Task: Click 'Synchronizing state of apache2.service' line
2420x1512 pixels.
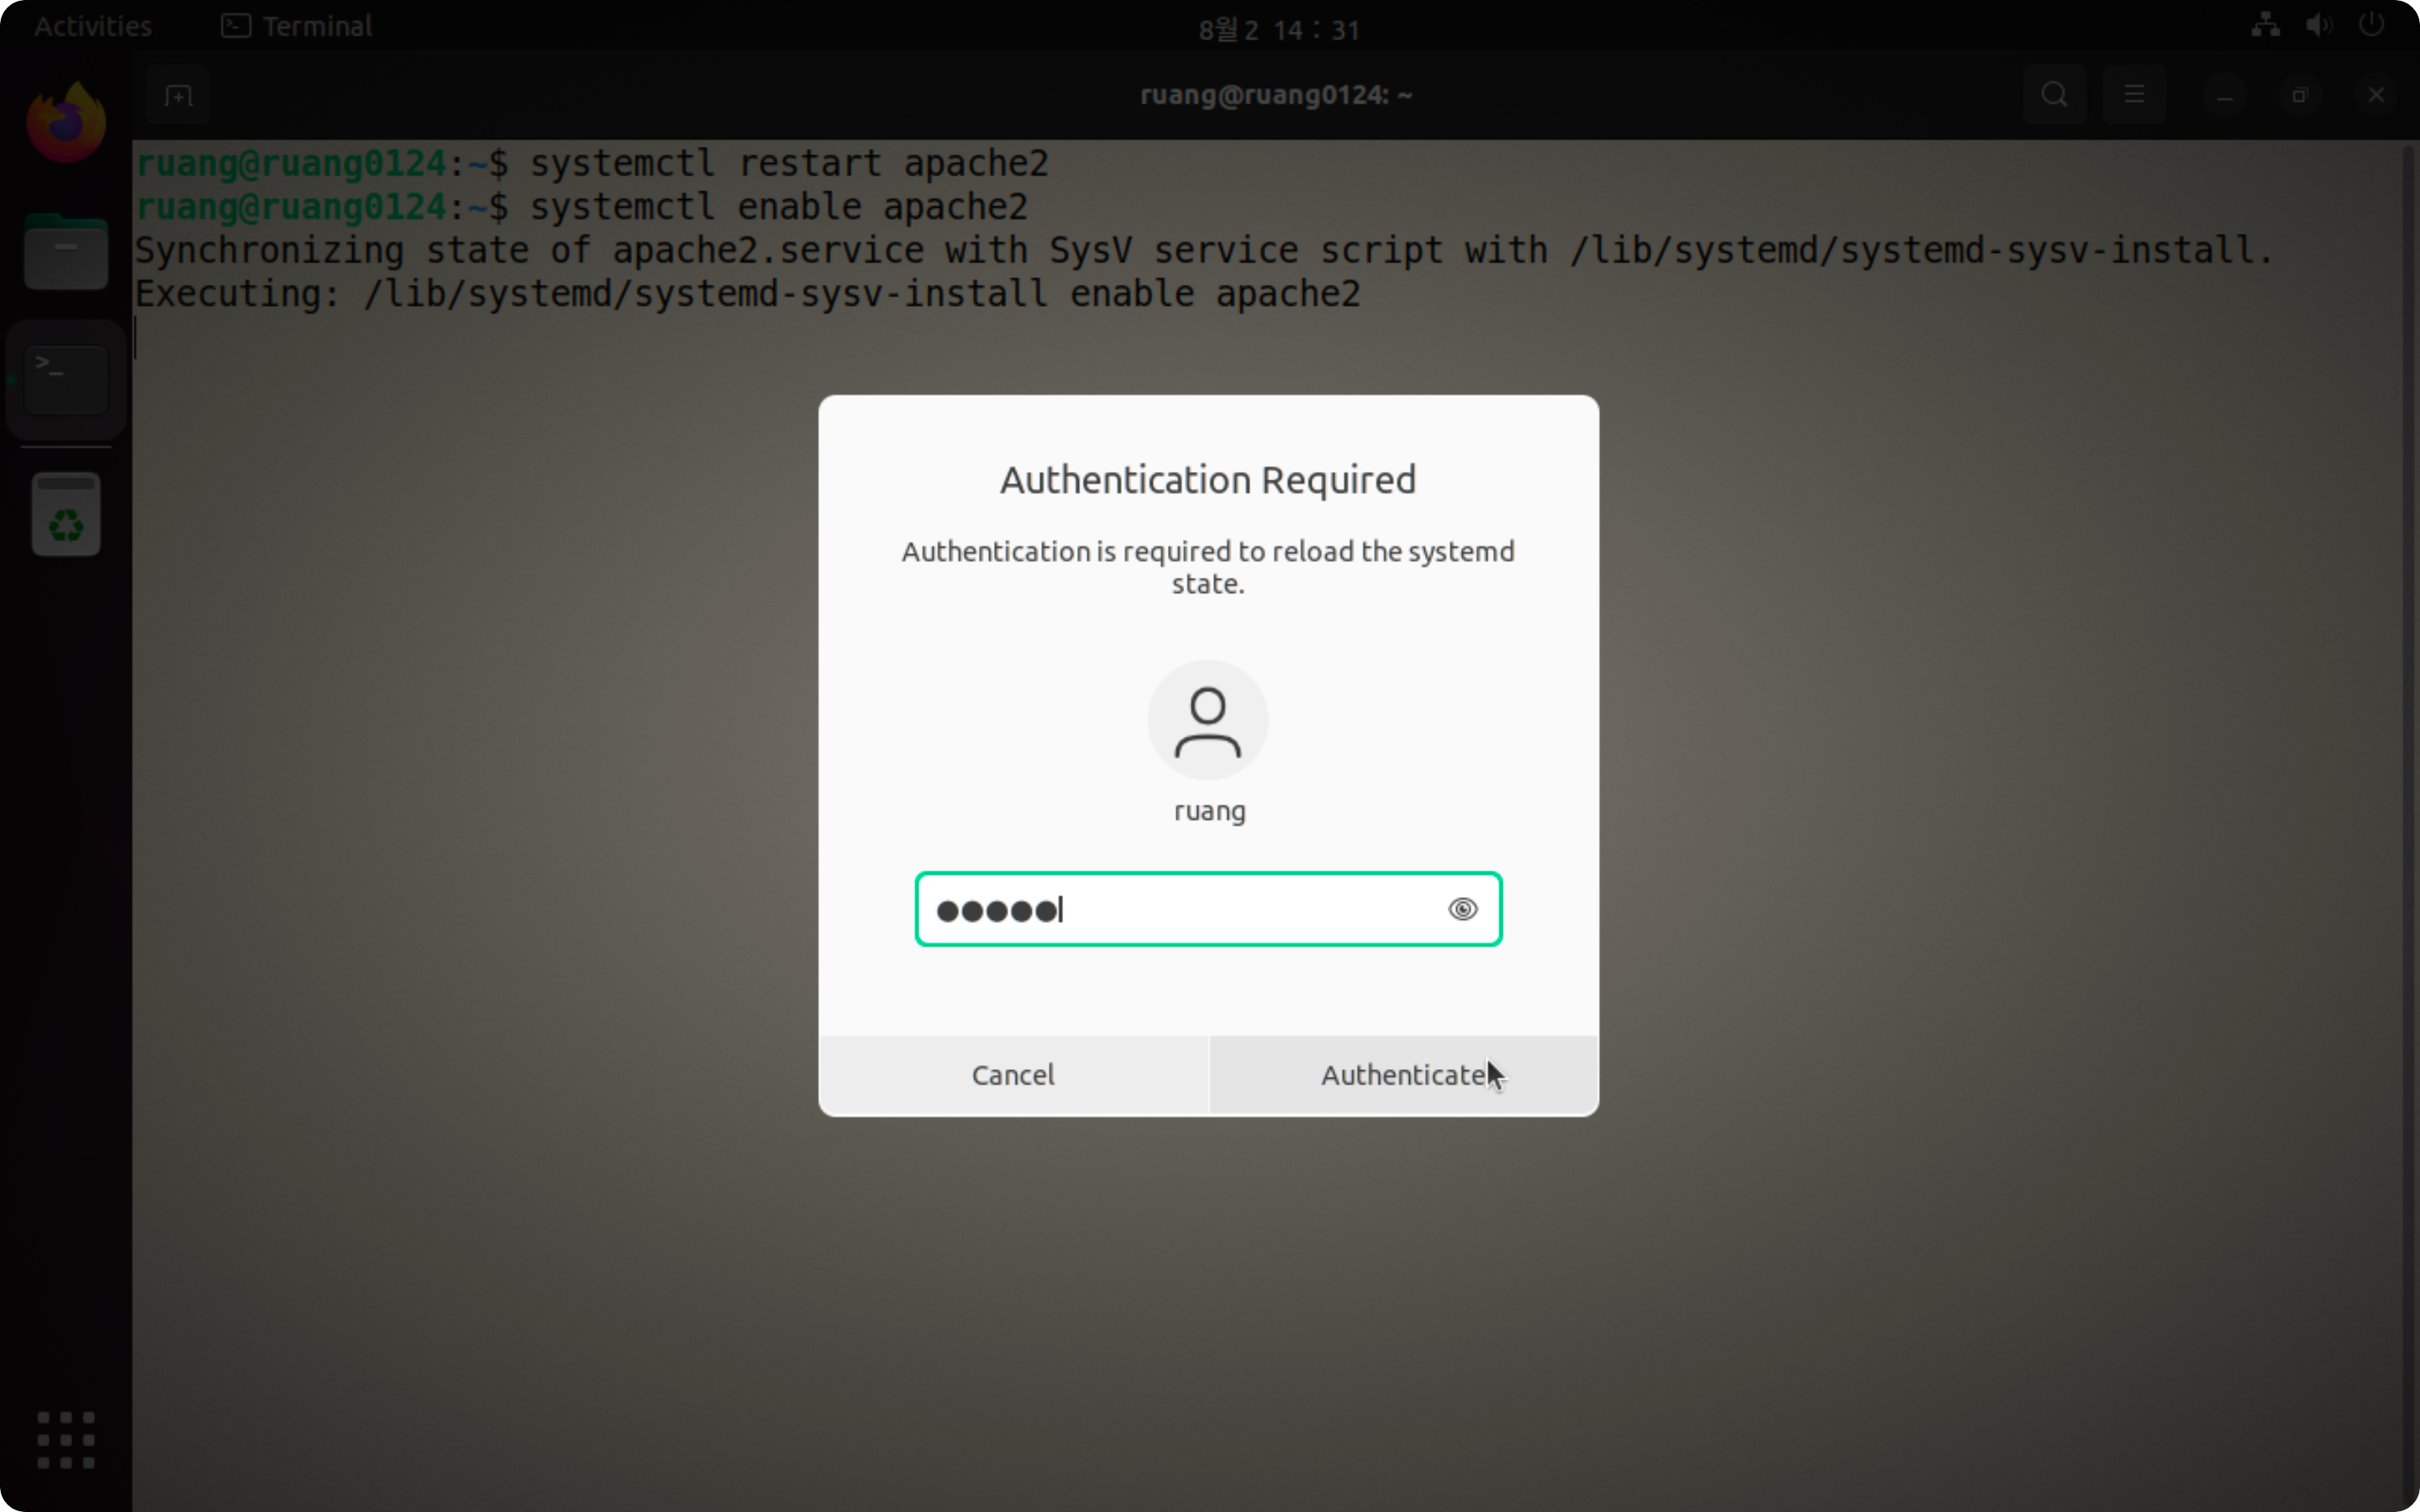Action: pyautogui.click(x=1205, y=250)
